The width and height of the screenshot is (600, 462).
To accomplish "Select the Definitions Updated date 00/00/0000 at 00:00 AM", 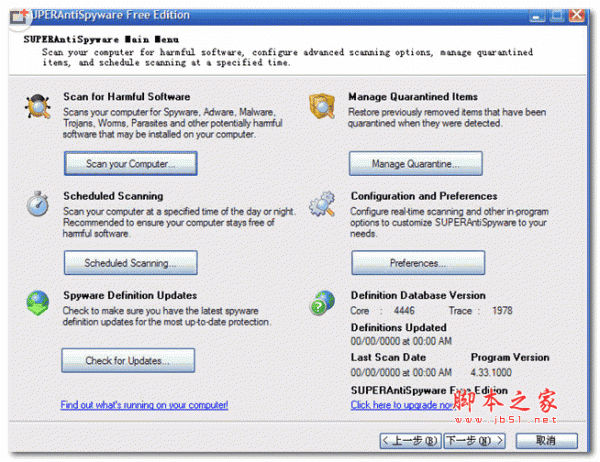I will pyautogui.click(x=401, y=341).
